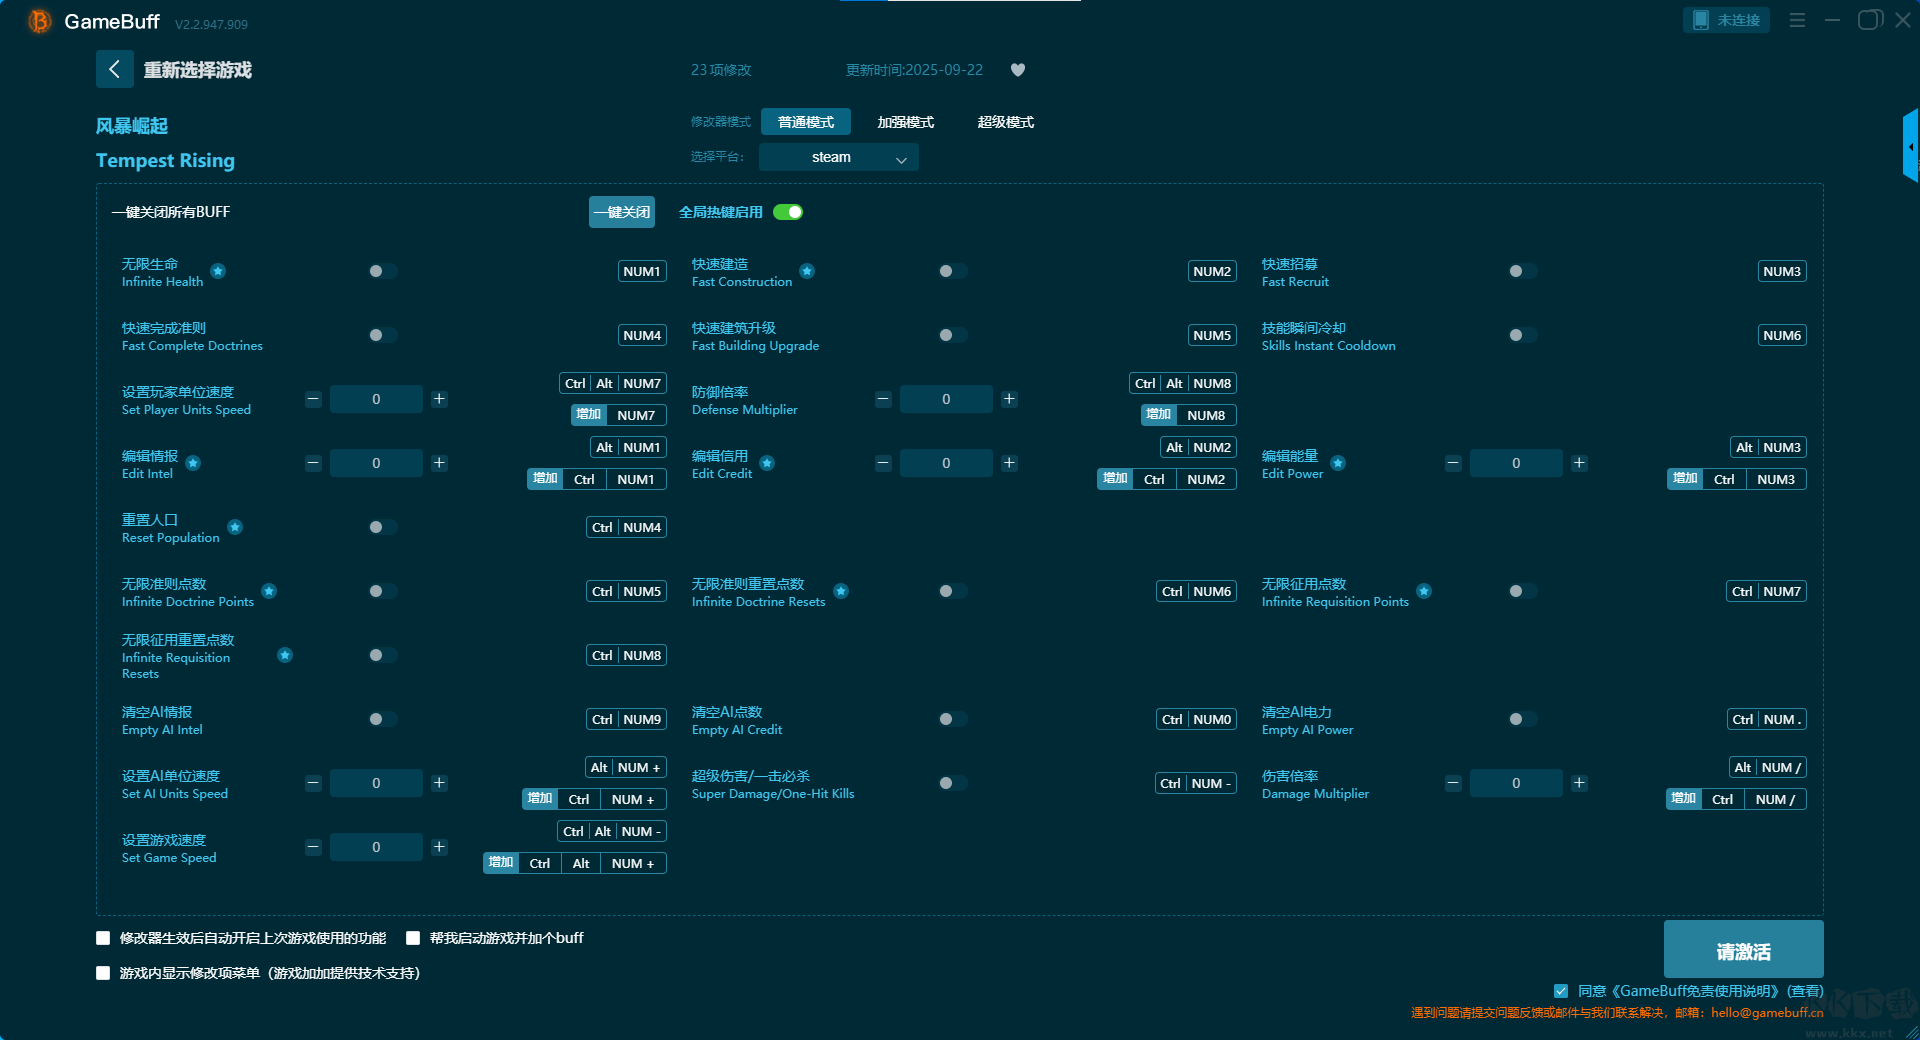This screenshot has width=1920, height=1040.
Task: Toggle the global hotkey switch 全局热键启用
Action: [788, 212]
